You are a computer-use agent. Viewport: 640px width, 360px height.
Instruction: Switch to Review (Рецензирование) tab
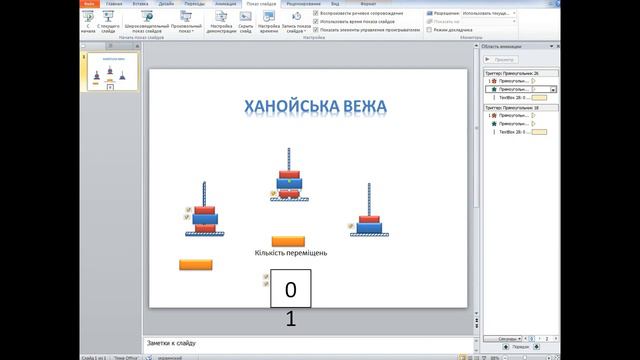coord(303,4)
